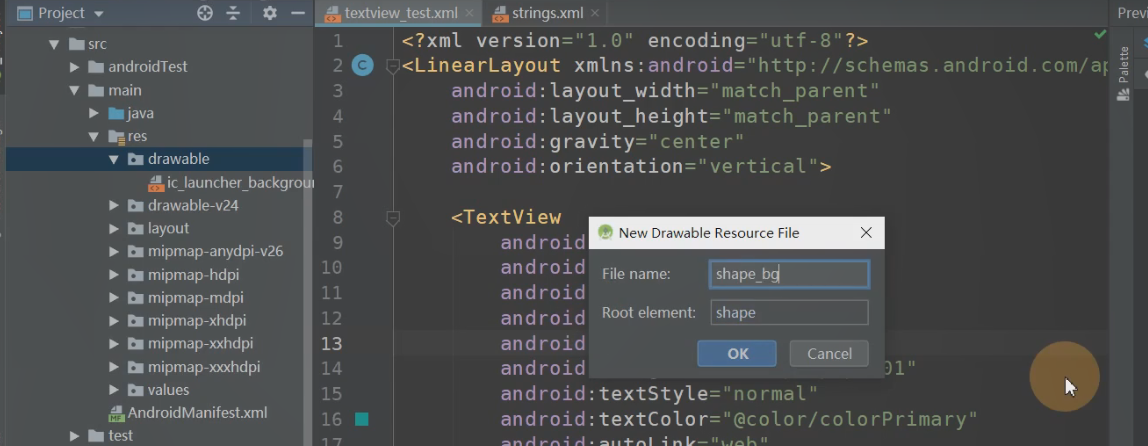Cancel the New Drawable Resource dialog
The image size is (1148, 446).
(828, 353)
